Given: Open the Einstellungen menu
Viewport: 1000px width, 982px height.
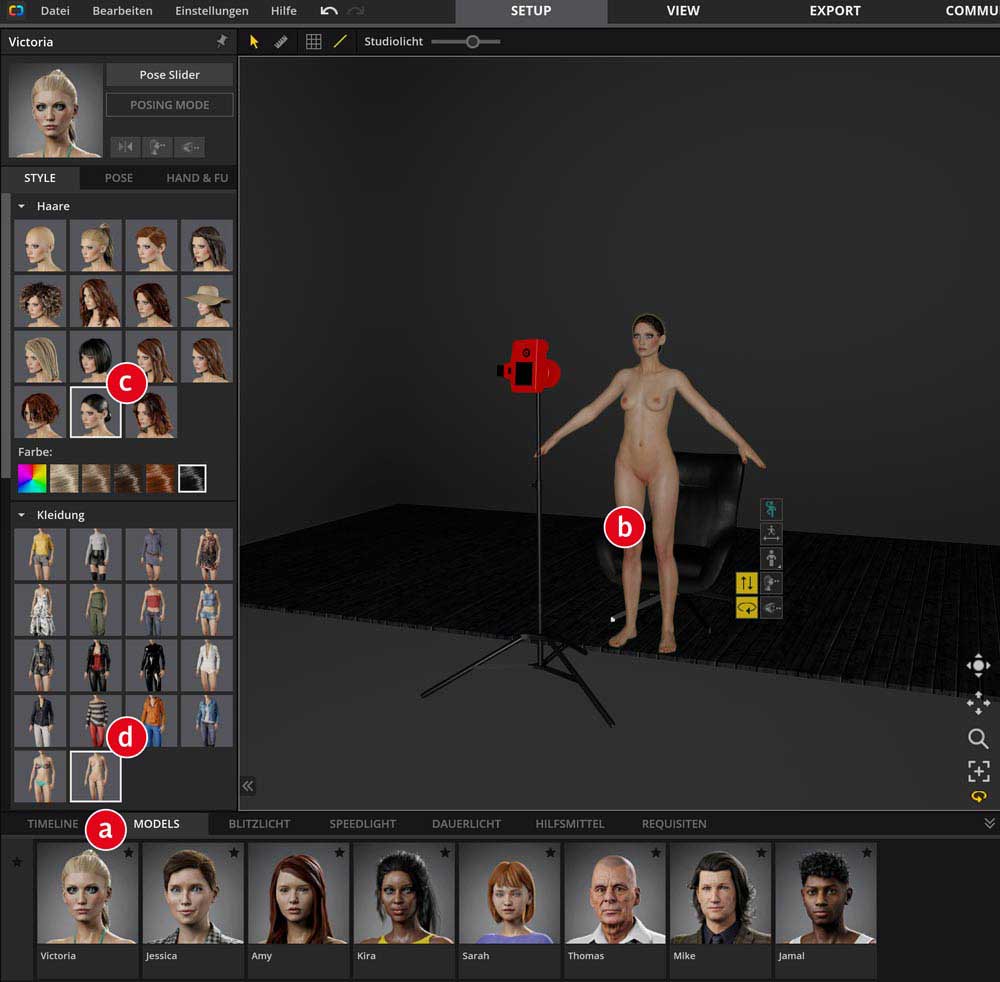Looking at the screenshot, I should [x=211, y=11].
